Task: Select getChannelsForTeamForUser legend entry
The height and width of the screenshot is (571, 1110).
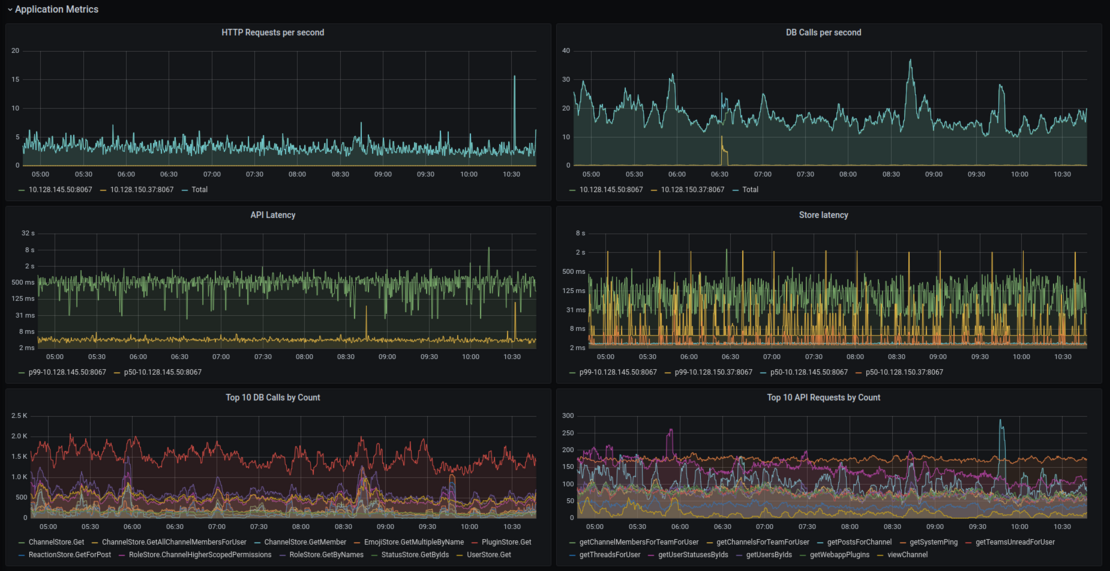Action: tap(765, 542)
